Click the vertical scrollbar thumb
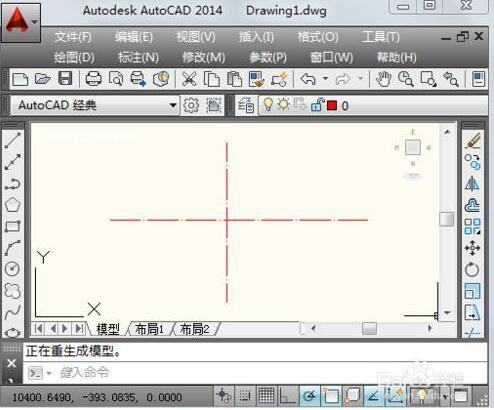 pos(446,219)
